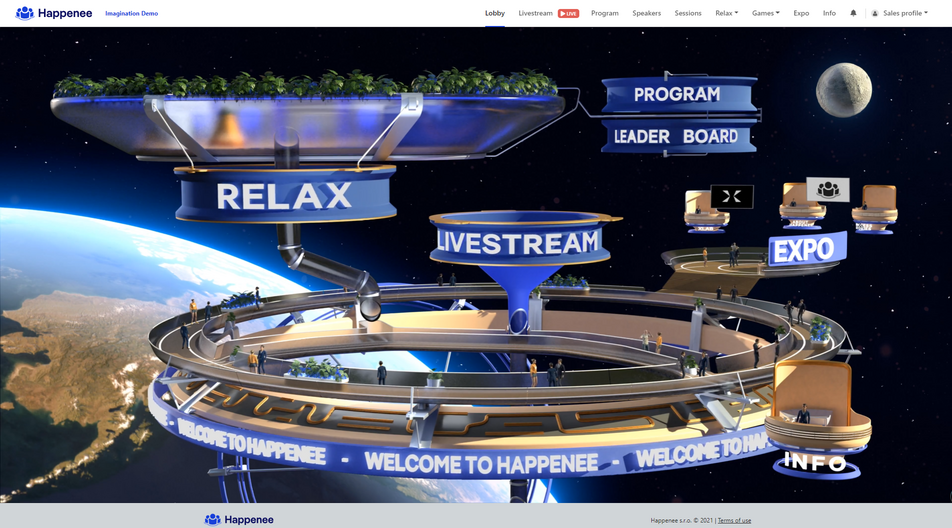Select the XLAB expo booth screen
952x528 pixels.
[x=732, y=197]
